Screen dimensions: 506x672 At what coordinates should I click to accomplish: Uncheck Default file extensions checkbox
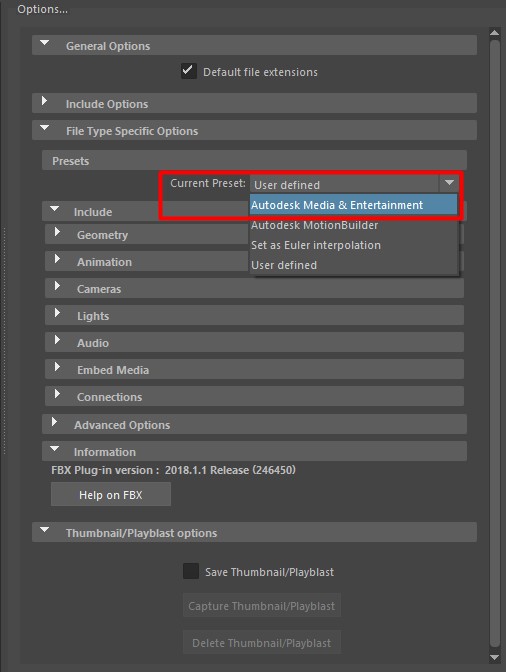click(189, 71)
